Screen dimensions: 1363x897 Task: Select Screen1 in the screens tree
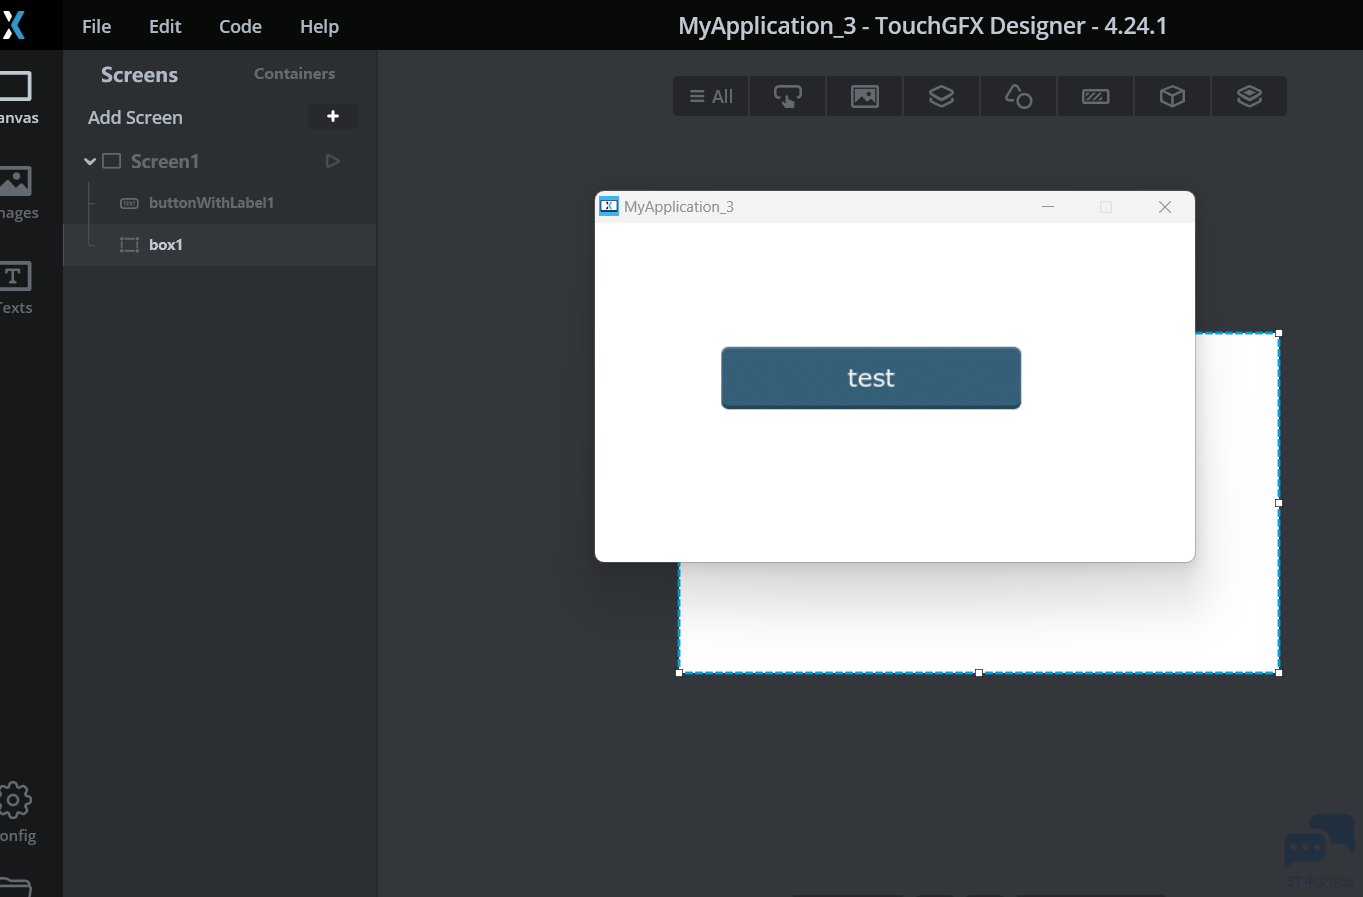165,161
